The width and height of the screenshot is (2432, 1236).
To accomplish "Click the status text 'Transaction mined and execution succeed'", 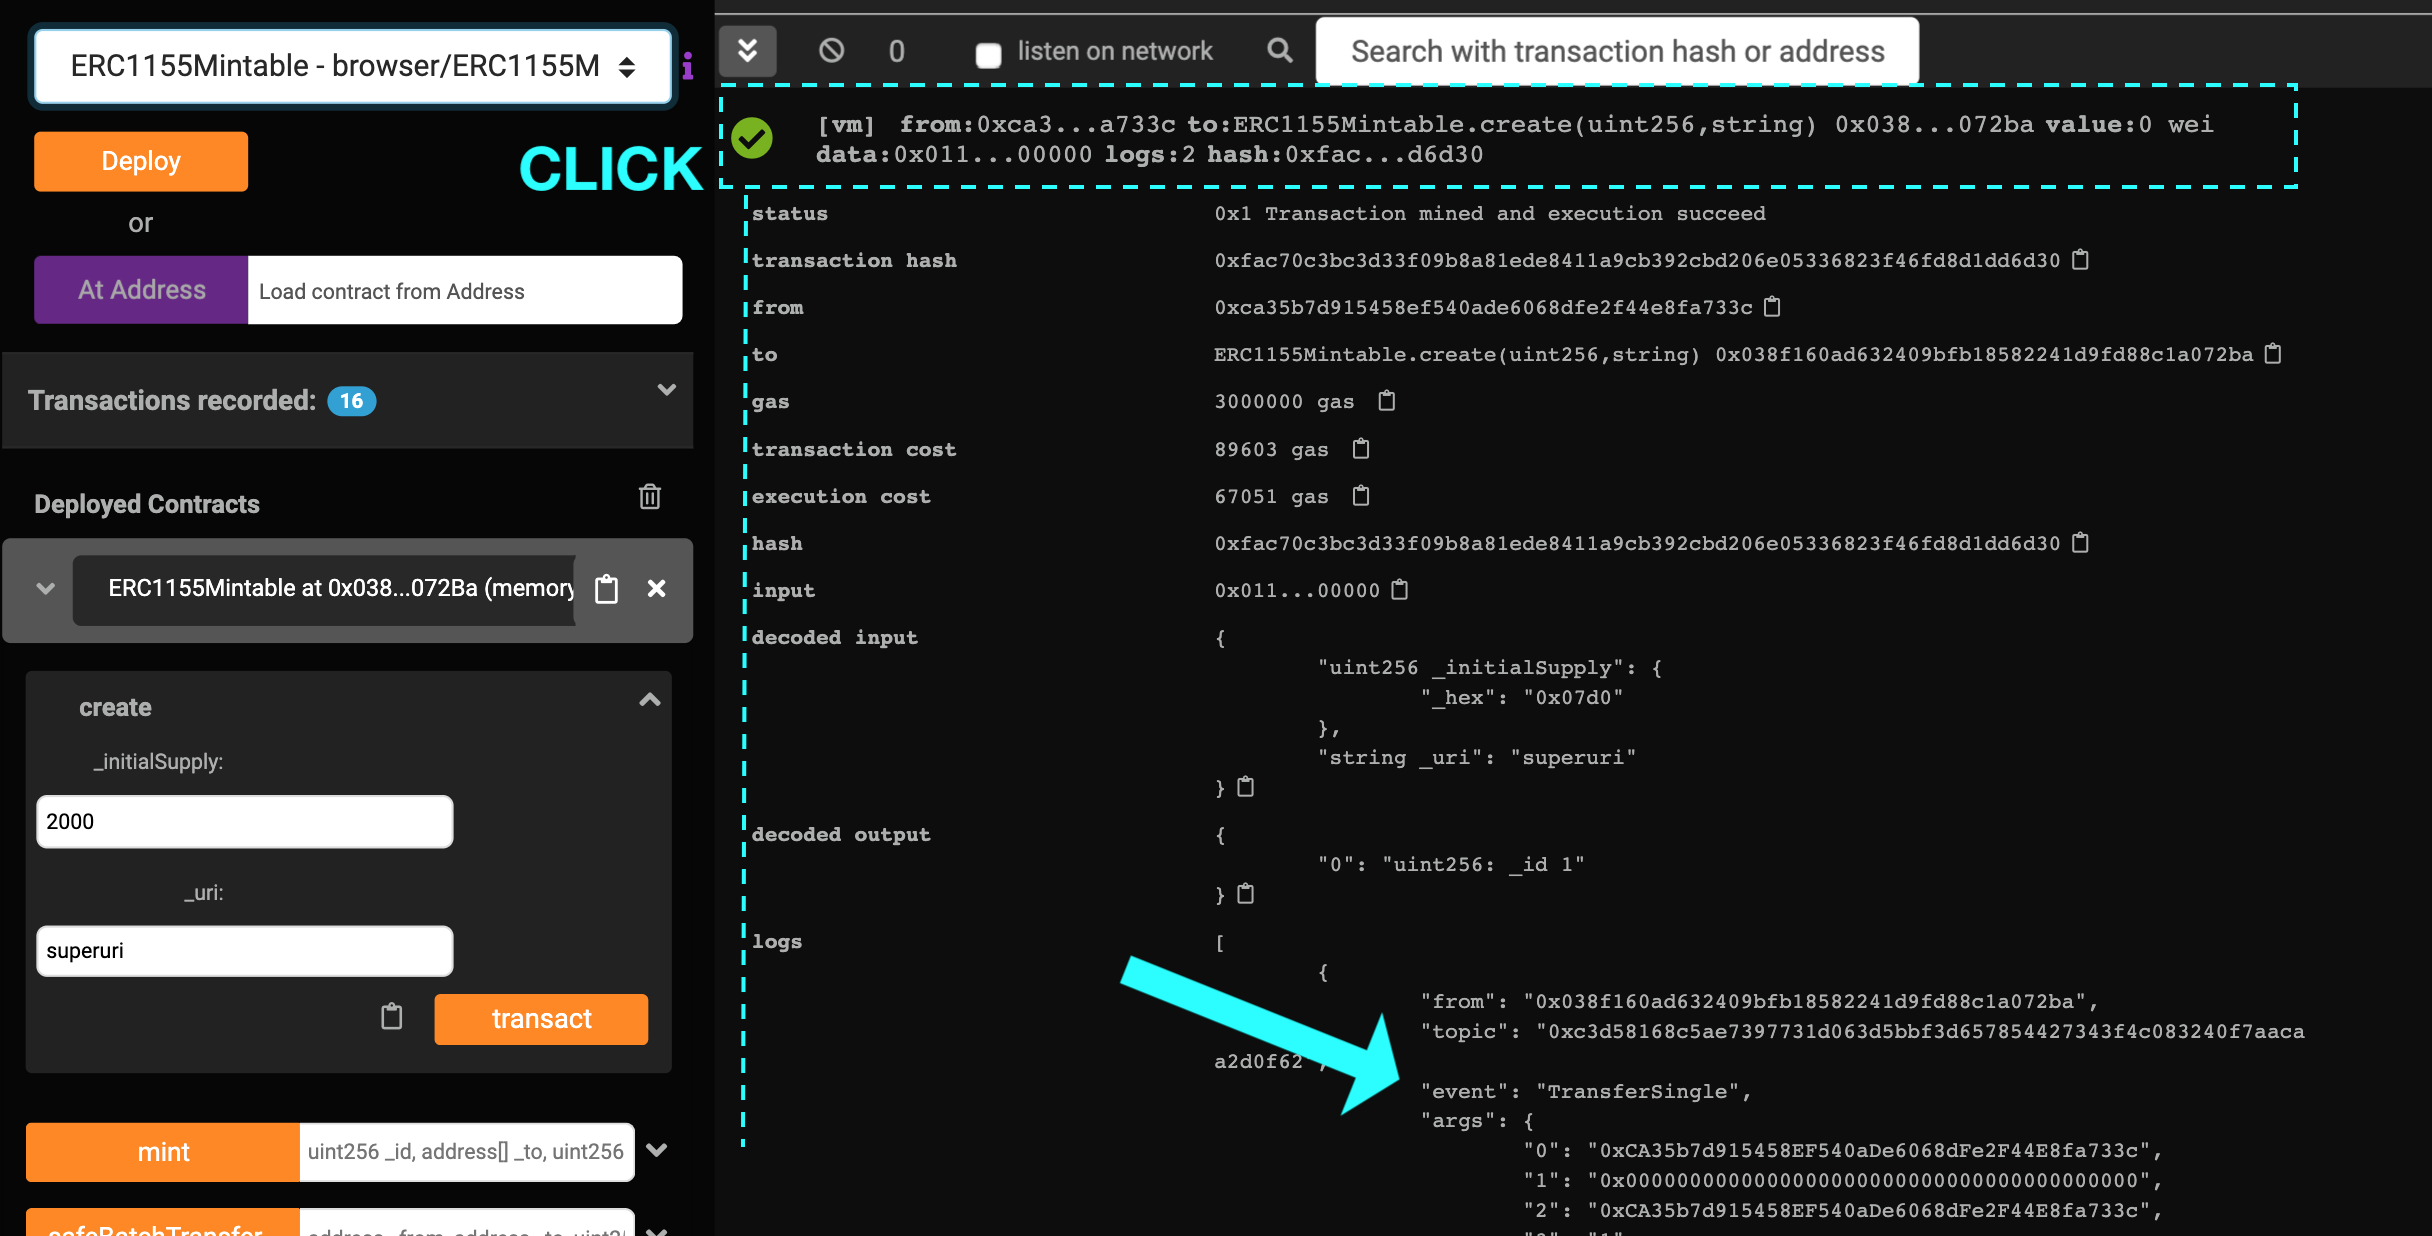I will coord(1515,213).
